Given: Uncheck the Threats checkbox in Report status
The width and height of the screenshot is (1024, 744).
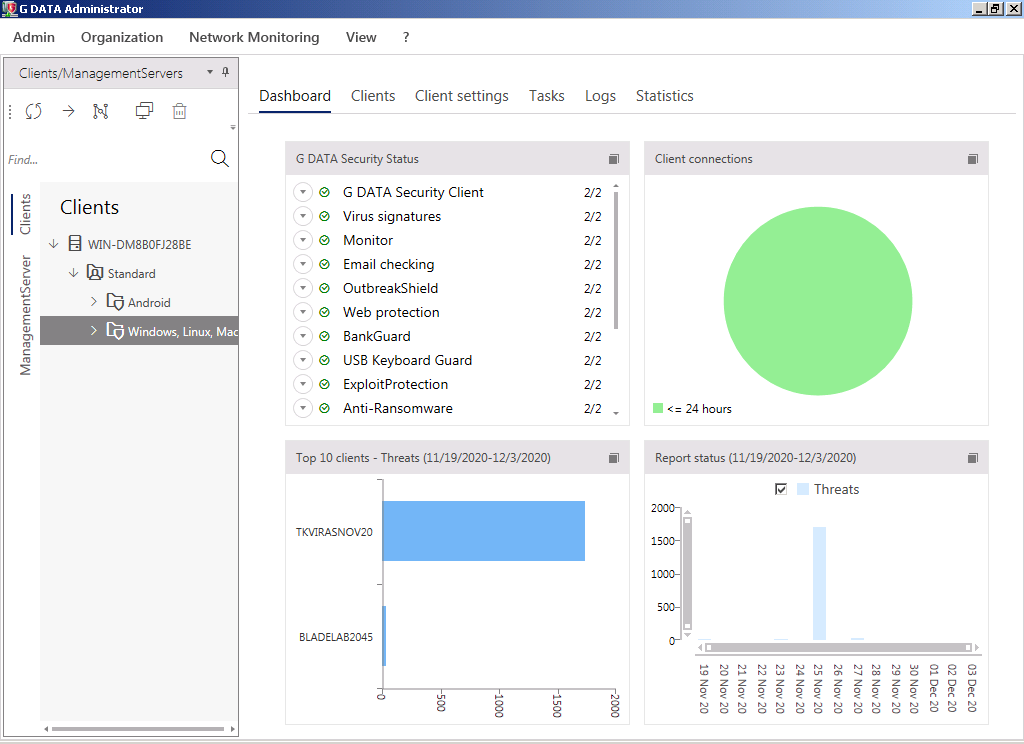Looking at the screenshot, I should (781, 489).
